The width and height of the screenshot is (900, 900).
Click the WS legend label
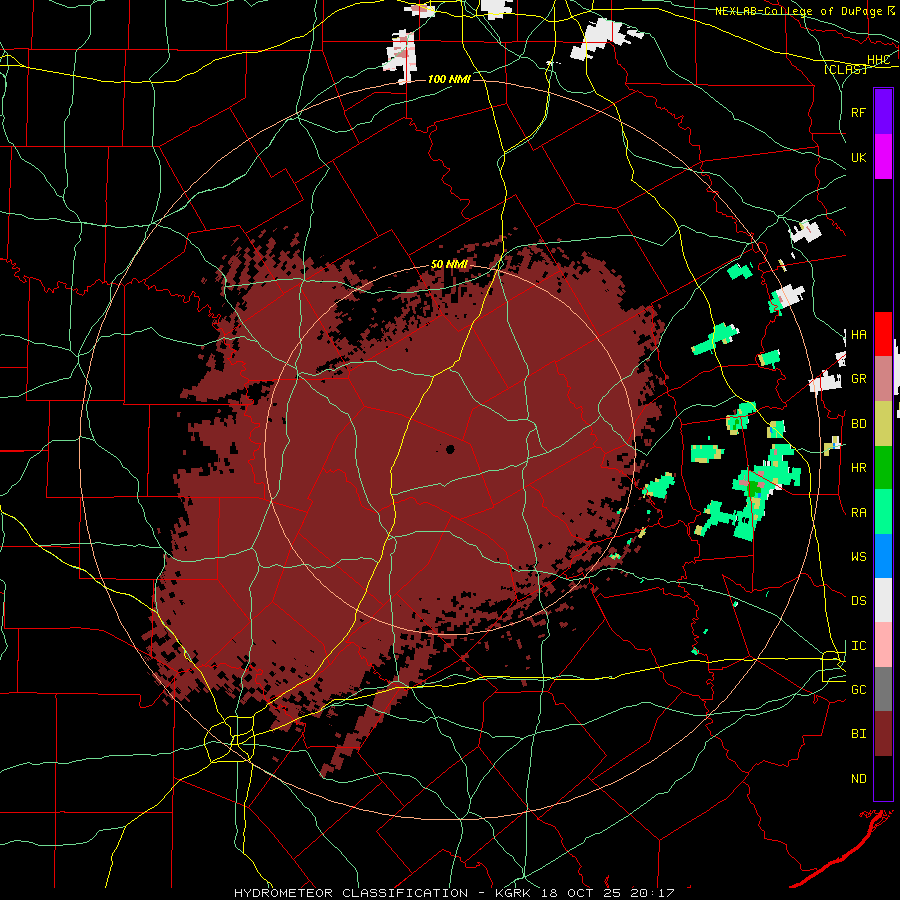858,557
